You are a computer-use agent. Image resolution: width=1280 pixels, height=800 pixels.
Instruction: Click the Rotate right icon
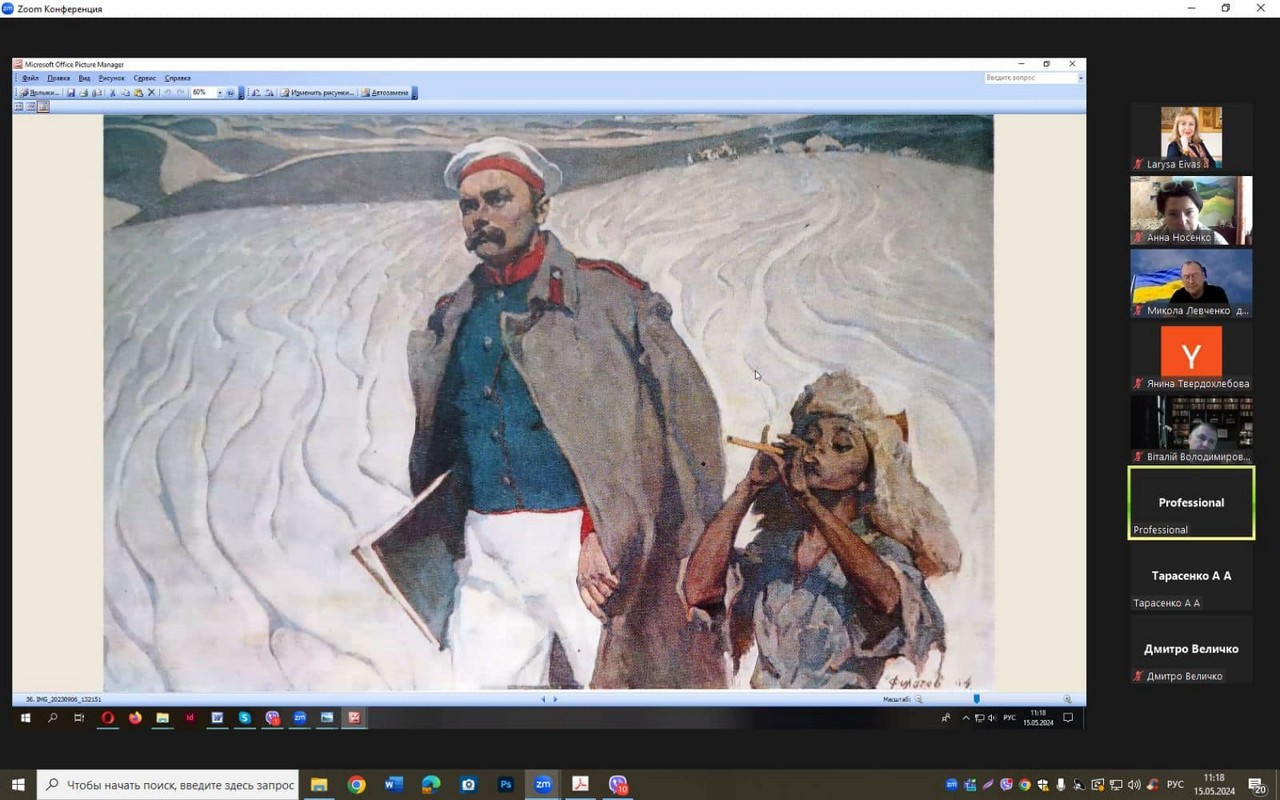coord(268,93)
